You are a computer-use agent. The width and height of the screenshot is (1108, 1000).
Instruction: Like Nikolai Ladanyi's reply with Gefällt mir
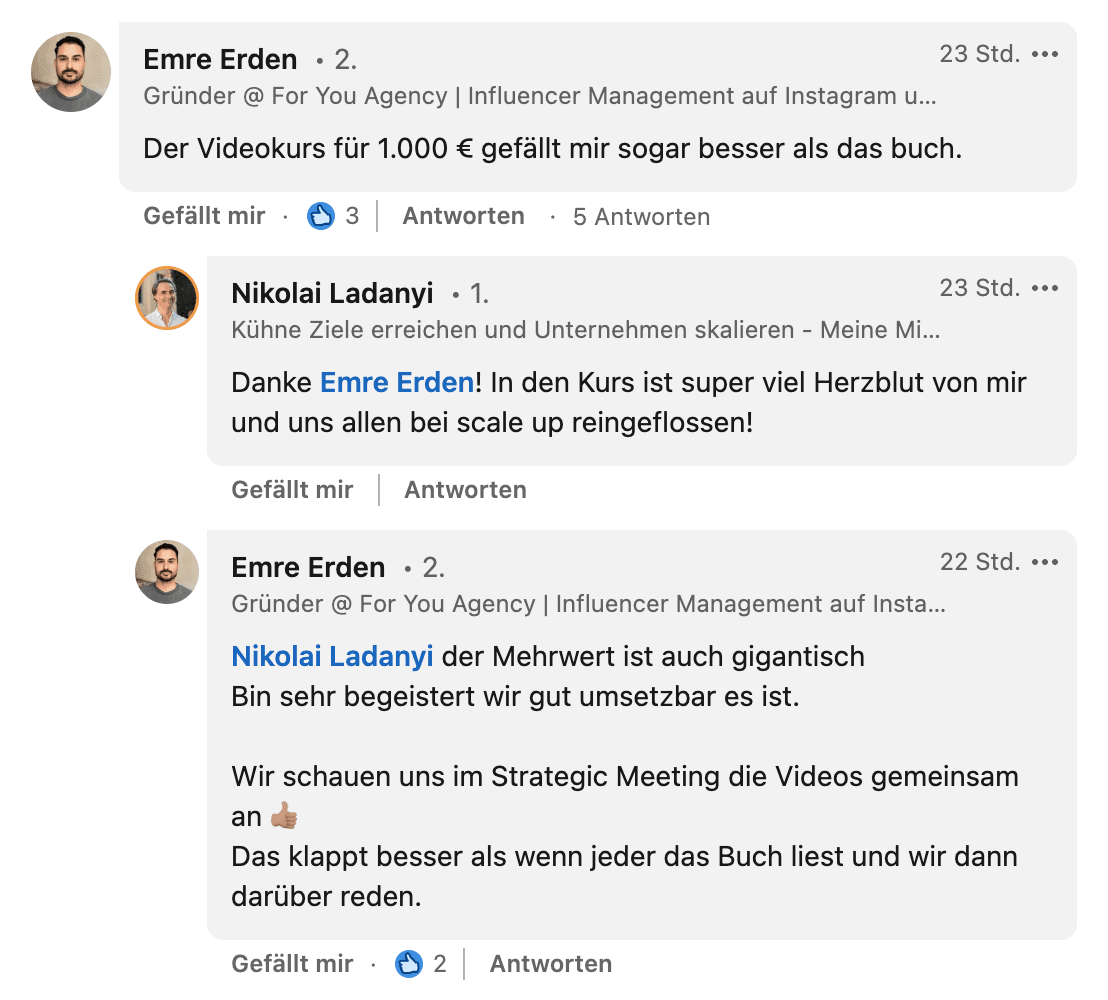[292, 490]
